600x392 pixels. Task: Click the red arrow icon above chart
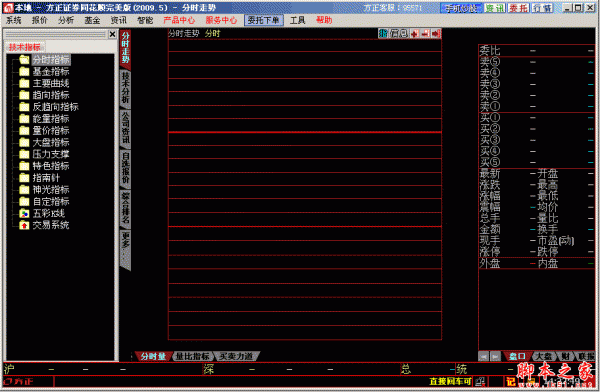(436, 34)
